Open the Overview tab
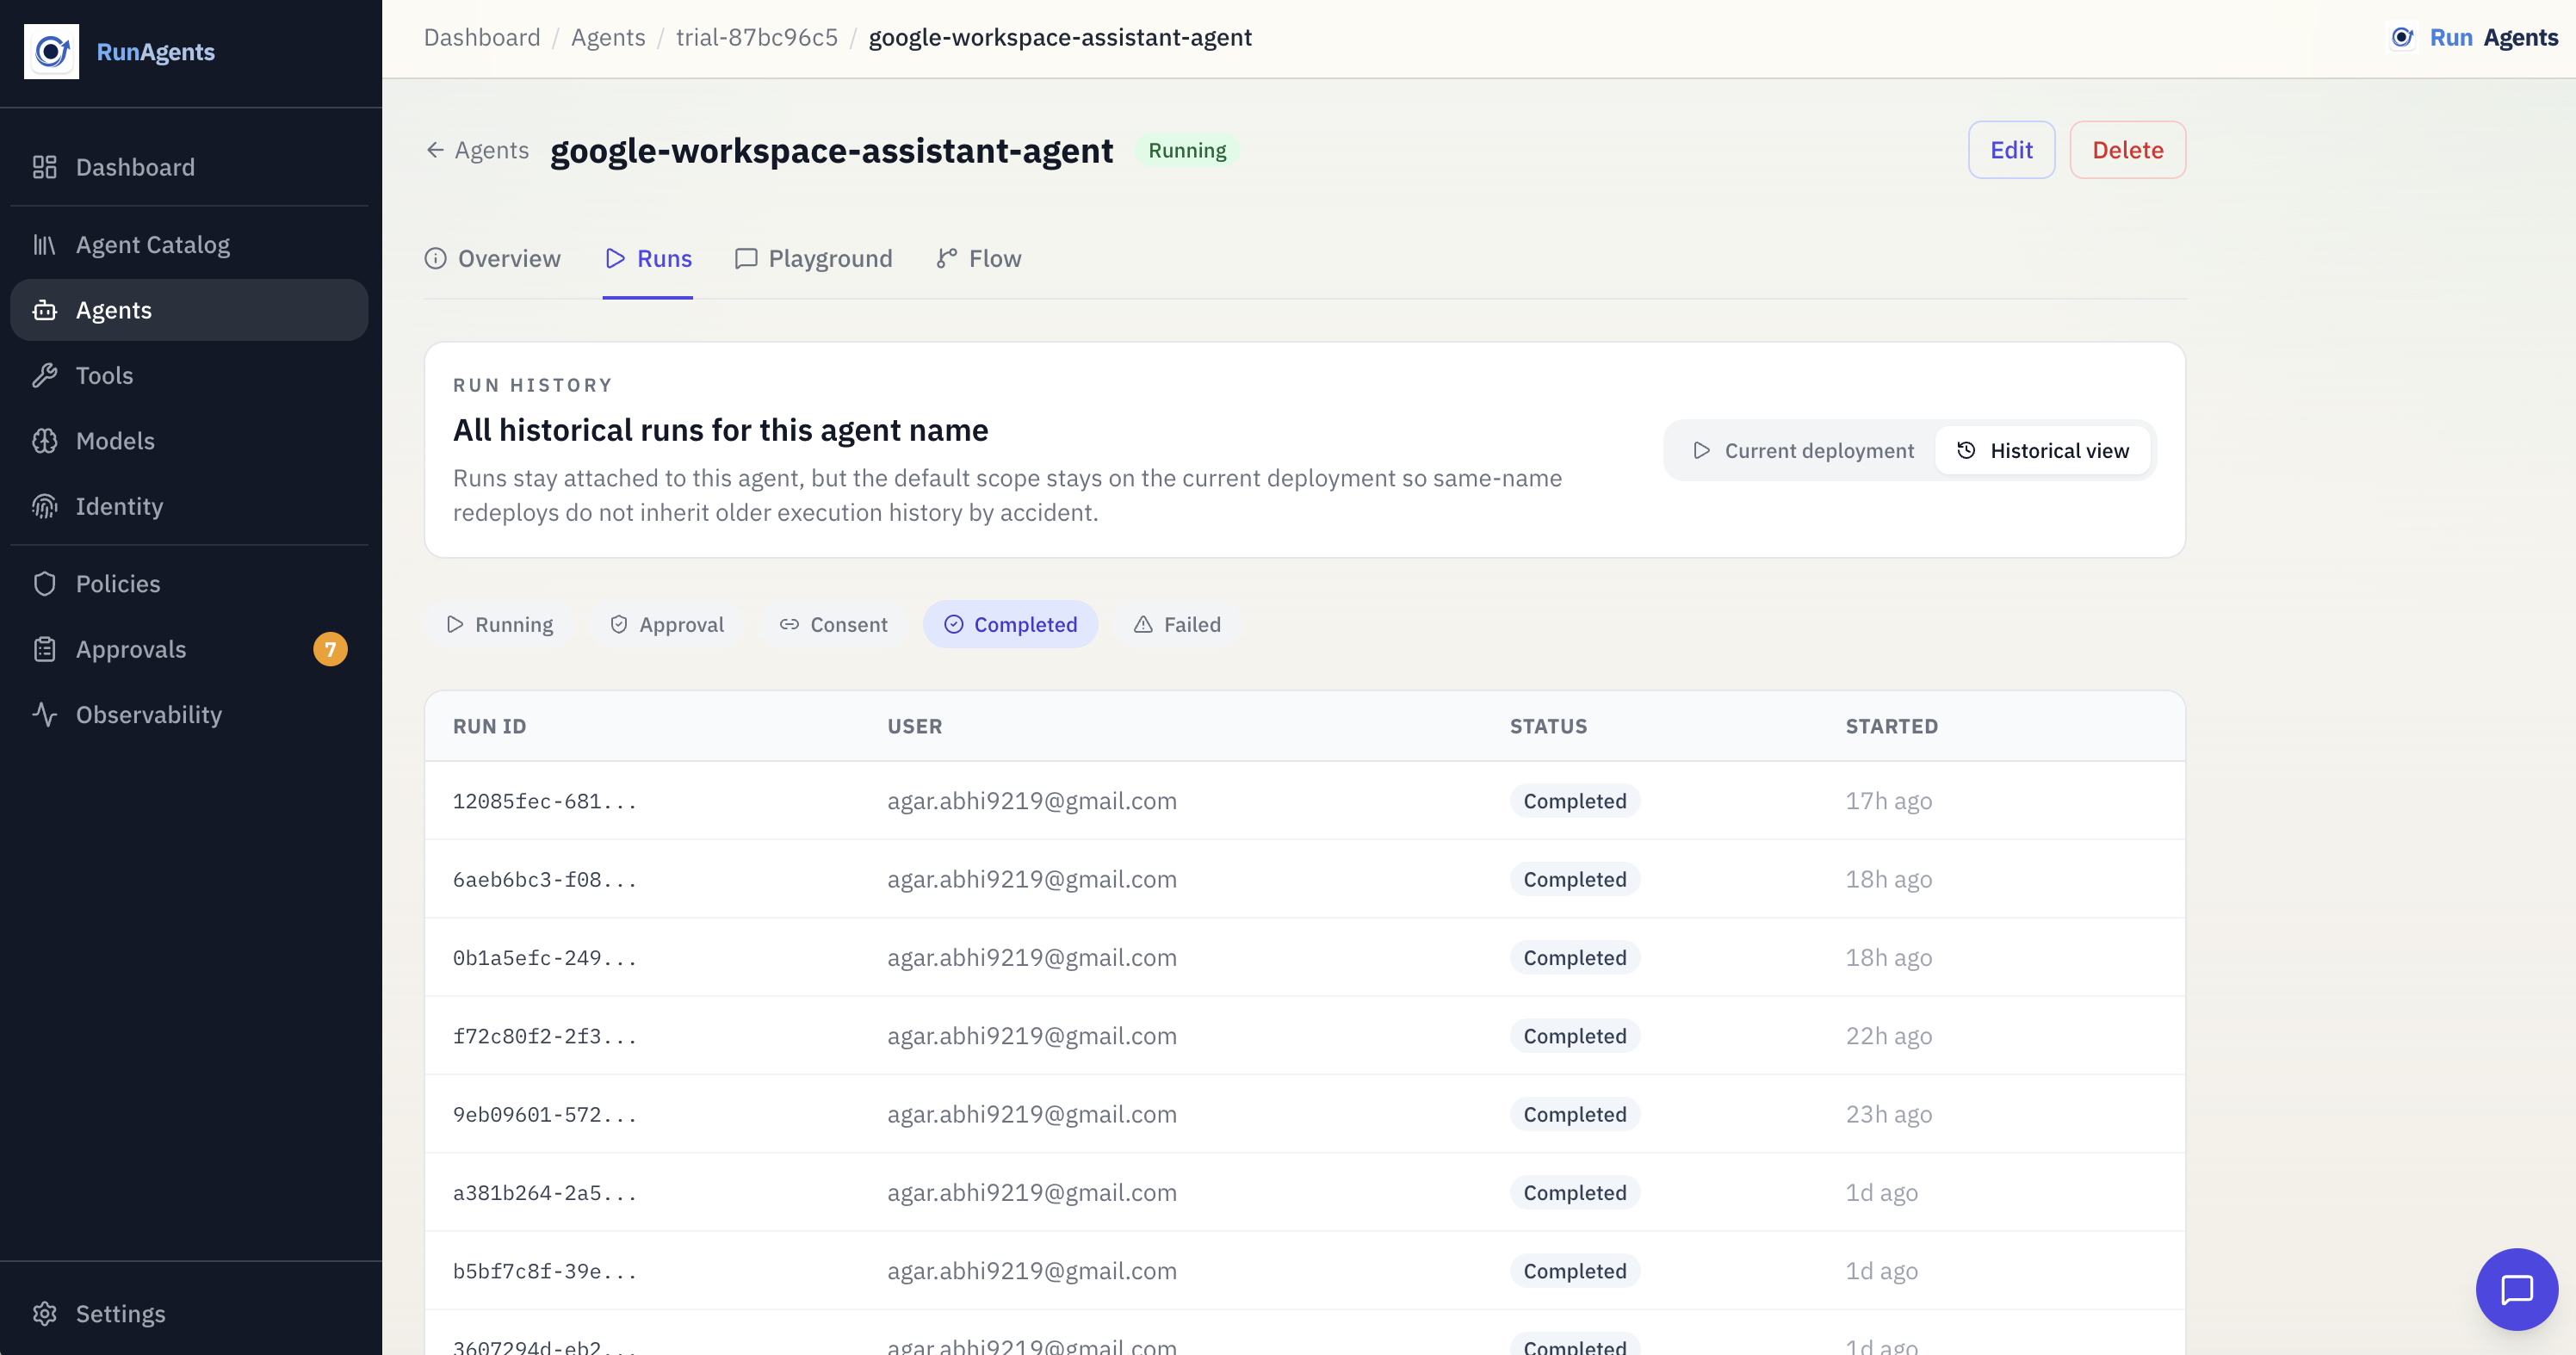Image resolution: width=2576 pixels, height=1355 pixels. pyautogui.click(x=492, y=258)
